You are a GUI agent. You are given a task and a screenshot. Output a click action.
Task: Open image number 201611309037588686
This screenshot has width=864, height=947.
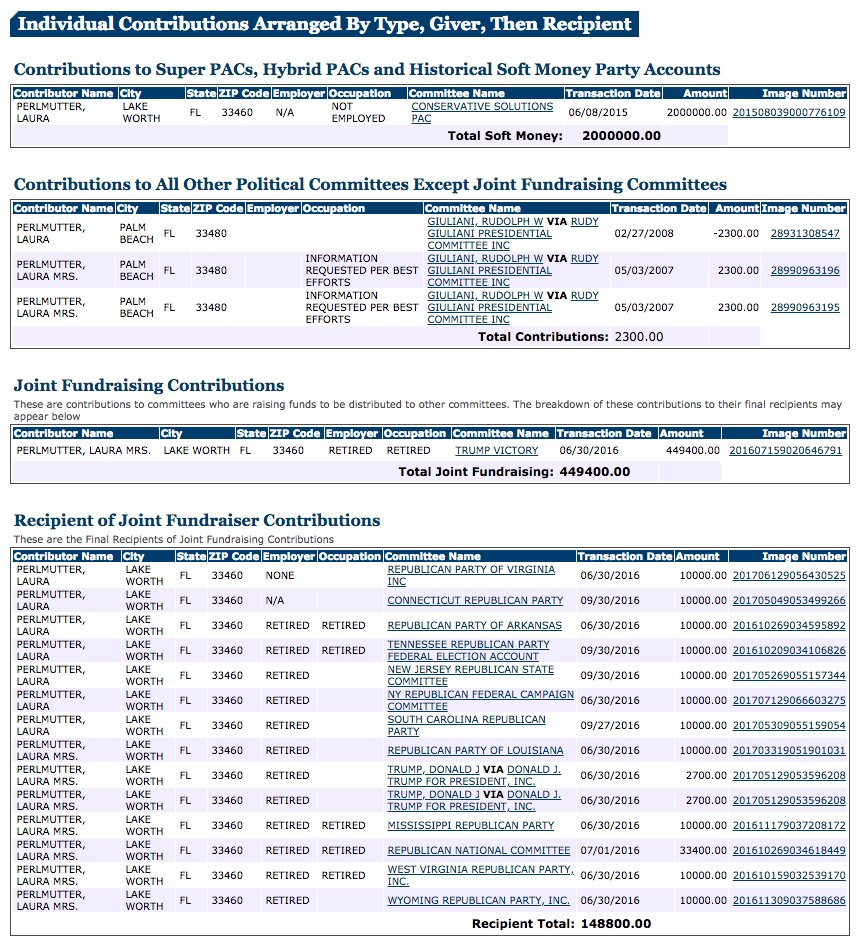click(789, 900)
